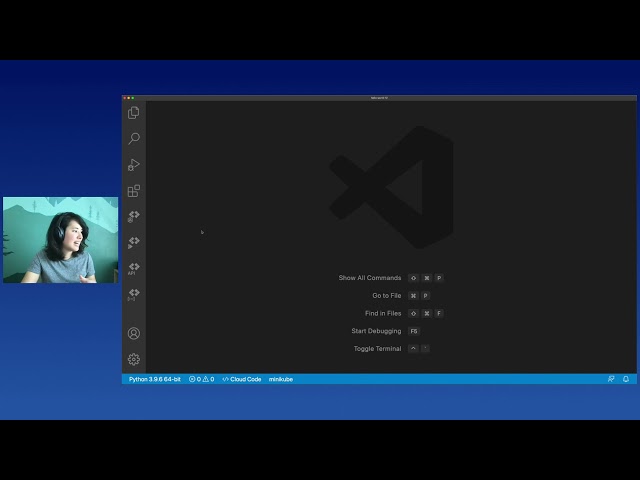Open Cloud Code icon with play badge
This screenshot has width=640, height=480.
click(133, 242)
